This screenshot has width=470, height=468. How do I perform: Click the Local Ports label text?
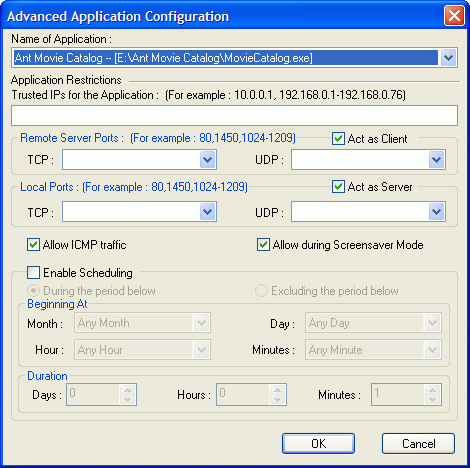(x=49, y=187)
